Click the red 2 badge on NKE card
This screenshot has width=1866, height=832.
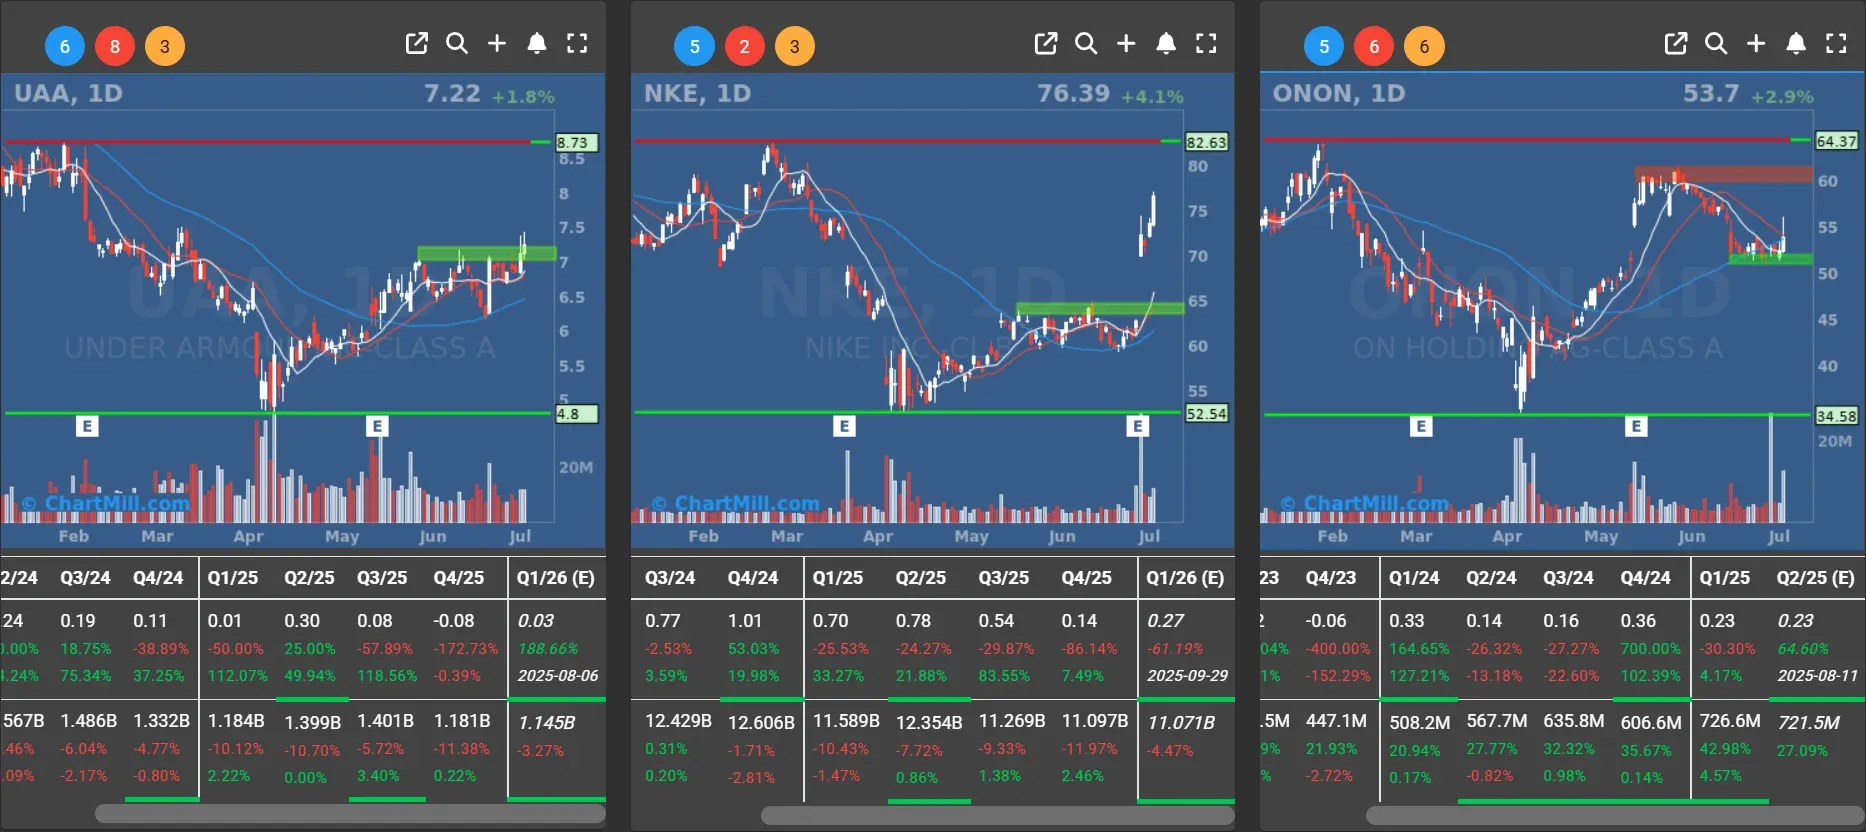click(744, 46)
